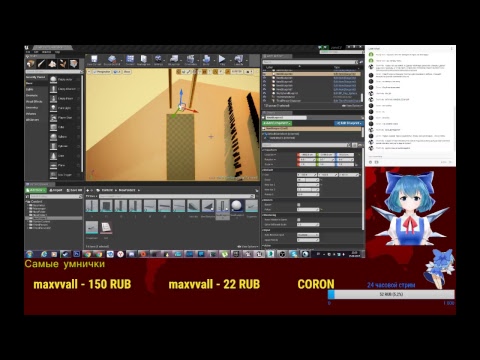The image size is (480, 360).
Task: Open Yandex browser from the taskbar
Action: click(x=120, y=254)
